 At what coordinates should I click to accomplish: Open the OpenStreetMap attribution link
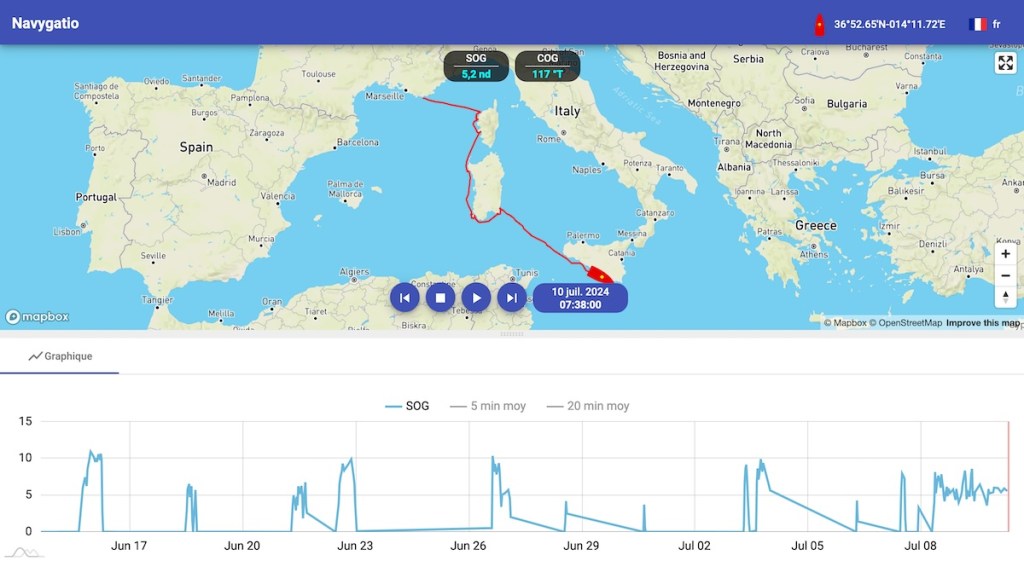(909, 323)
